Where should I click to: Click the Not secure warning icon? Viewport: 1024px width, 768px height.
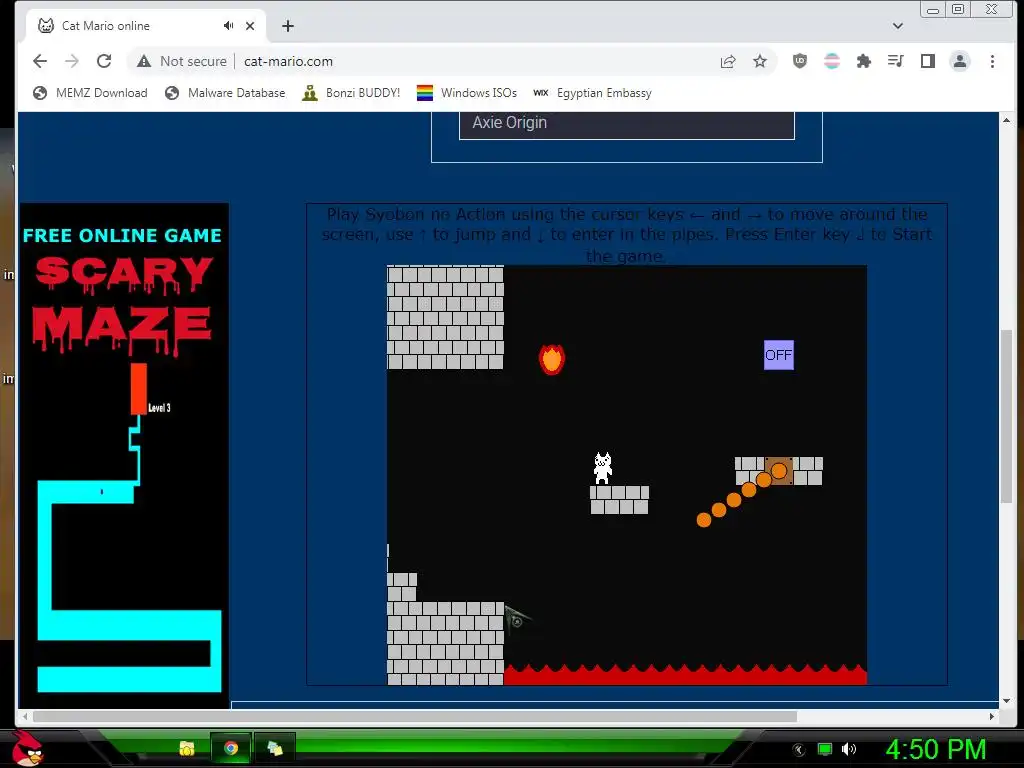(x=144, y=61)
